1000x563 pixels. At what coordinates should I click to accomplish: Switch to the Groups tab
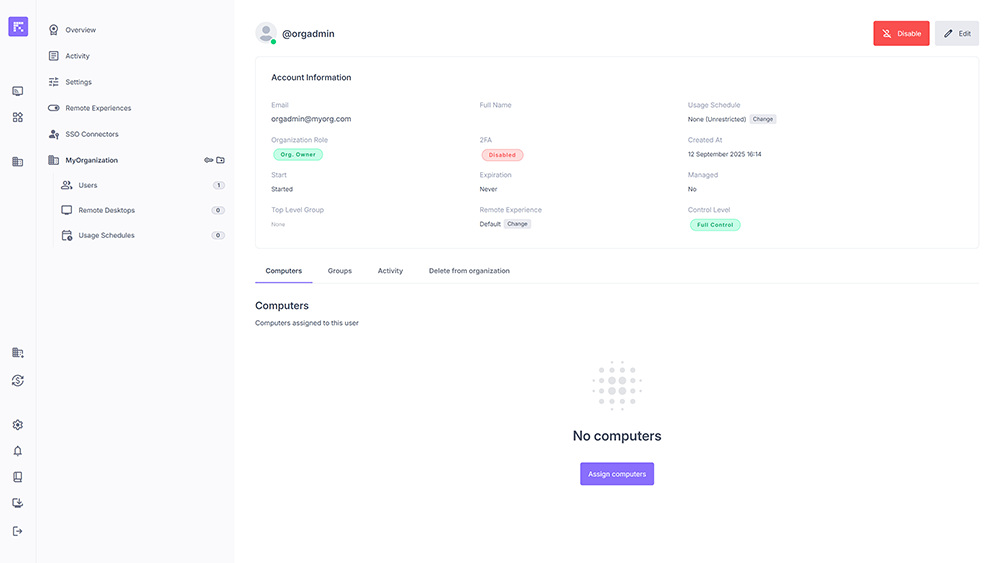340,271
